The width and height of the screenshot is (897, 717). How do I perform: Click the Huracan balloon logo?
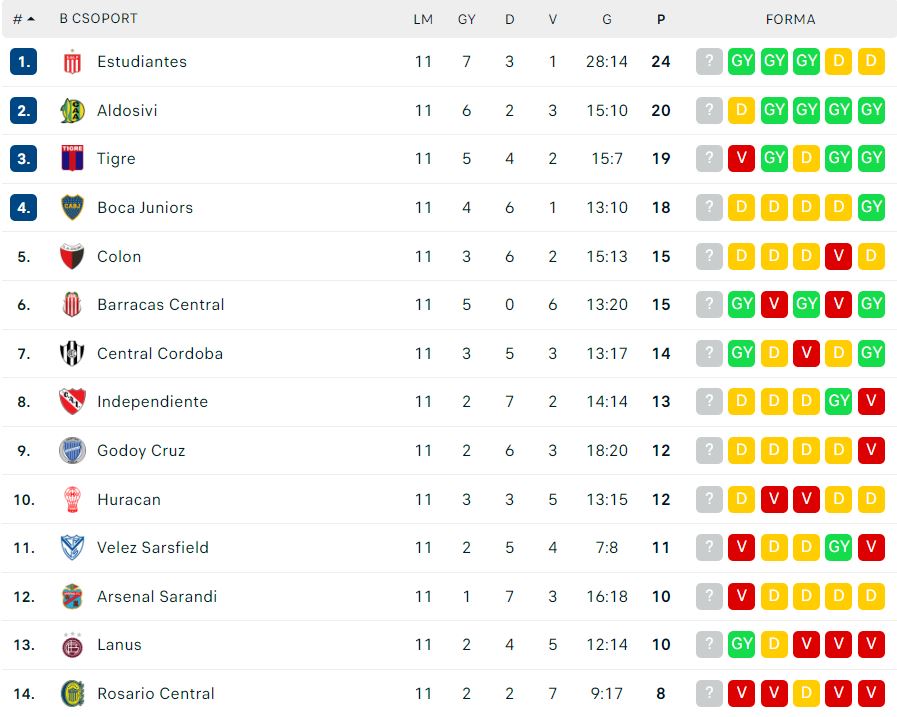click(72, 499)
